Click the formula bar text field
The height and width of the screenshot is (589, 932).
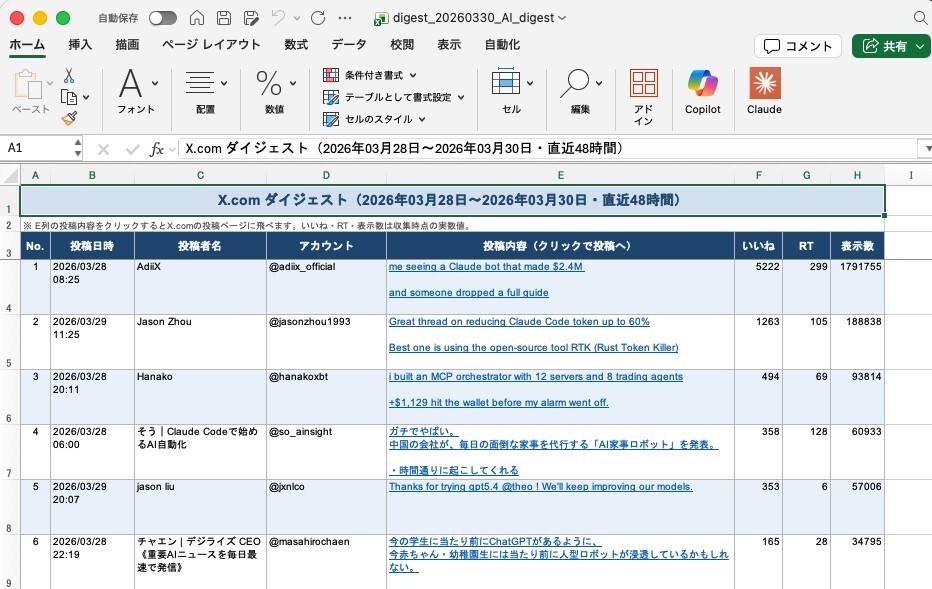[x=547, y=148]
